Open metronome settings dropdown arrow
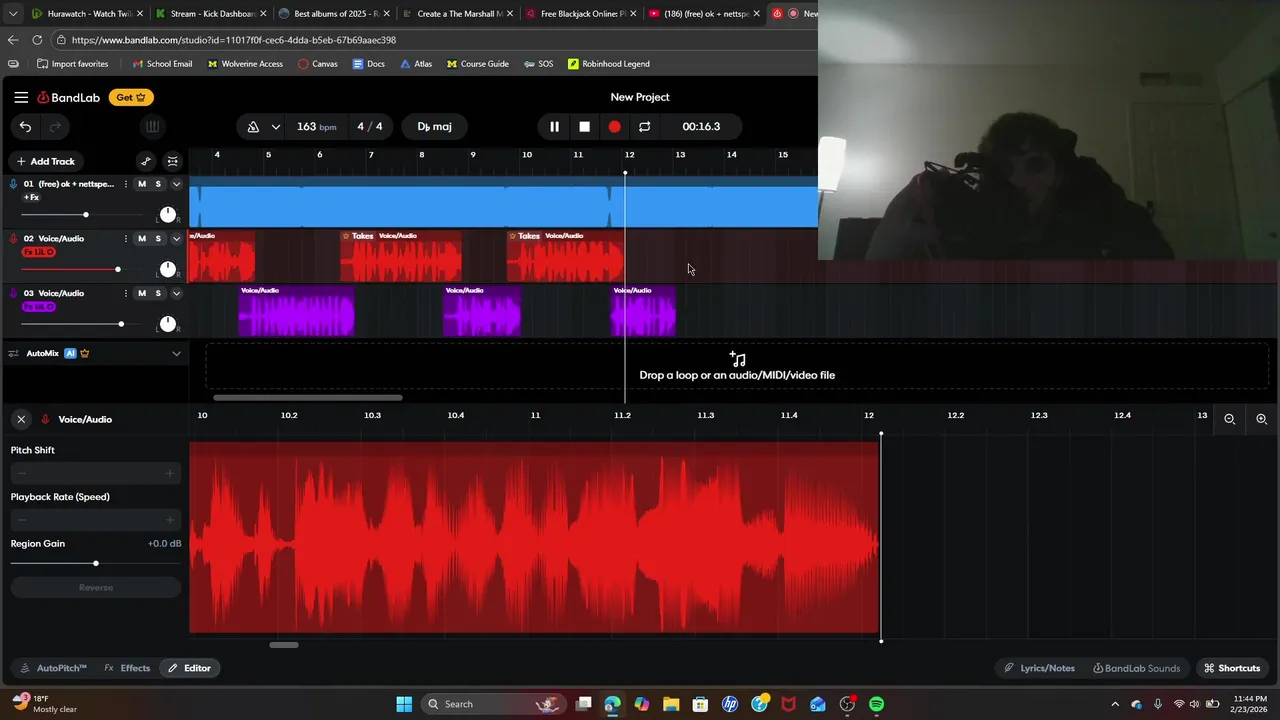The image size is (1280, 720). click(x=275, y=127)
